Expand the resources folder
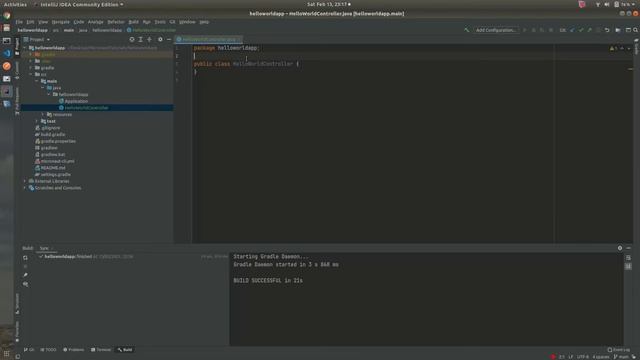The image size is (640, 360). 43,115
